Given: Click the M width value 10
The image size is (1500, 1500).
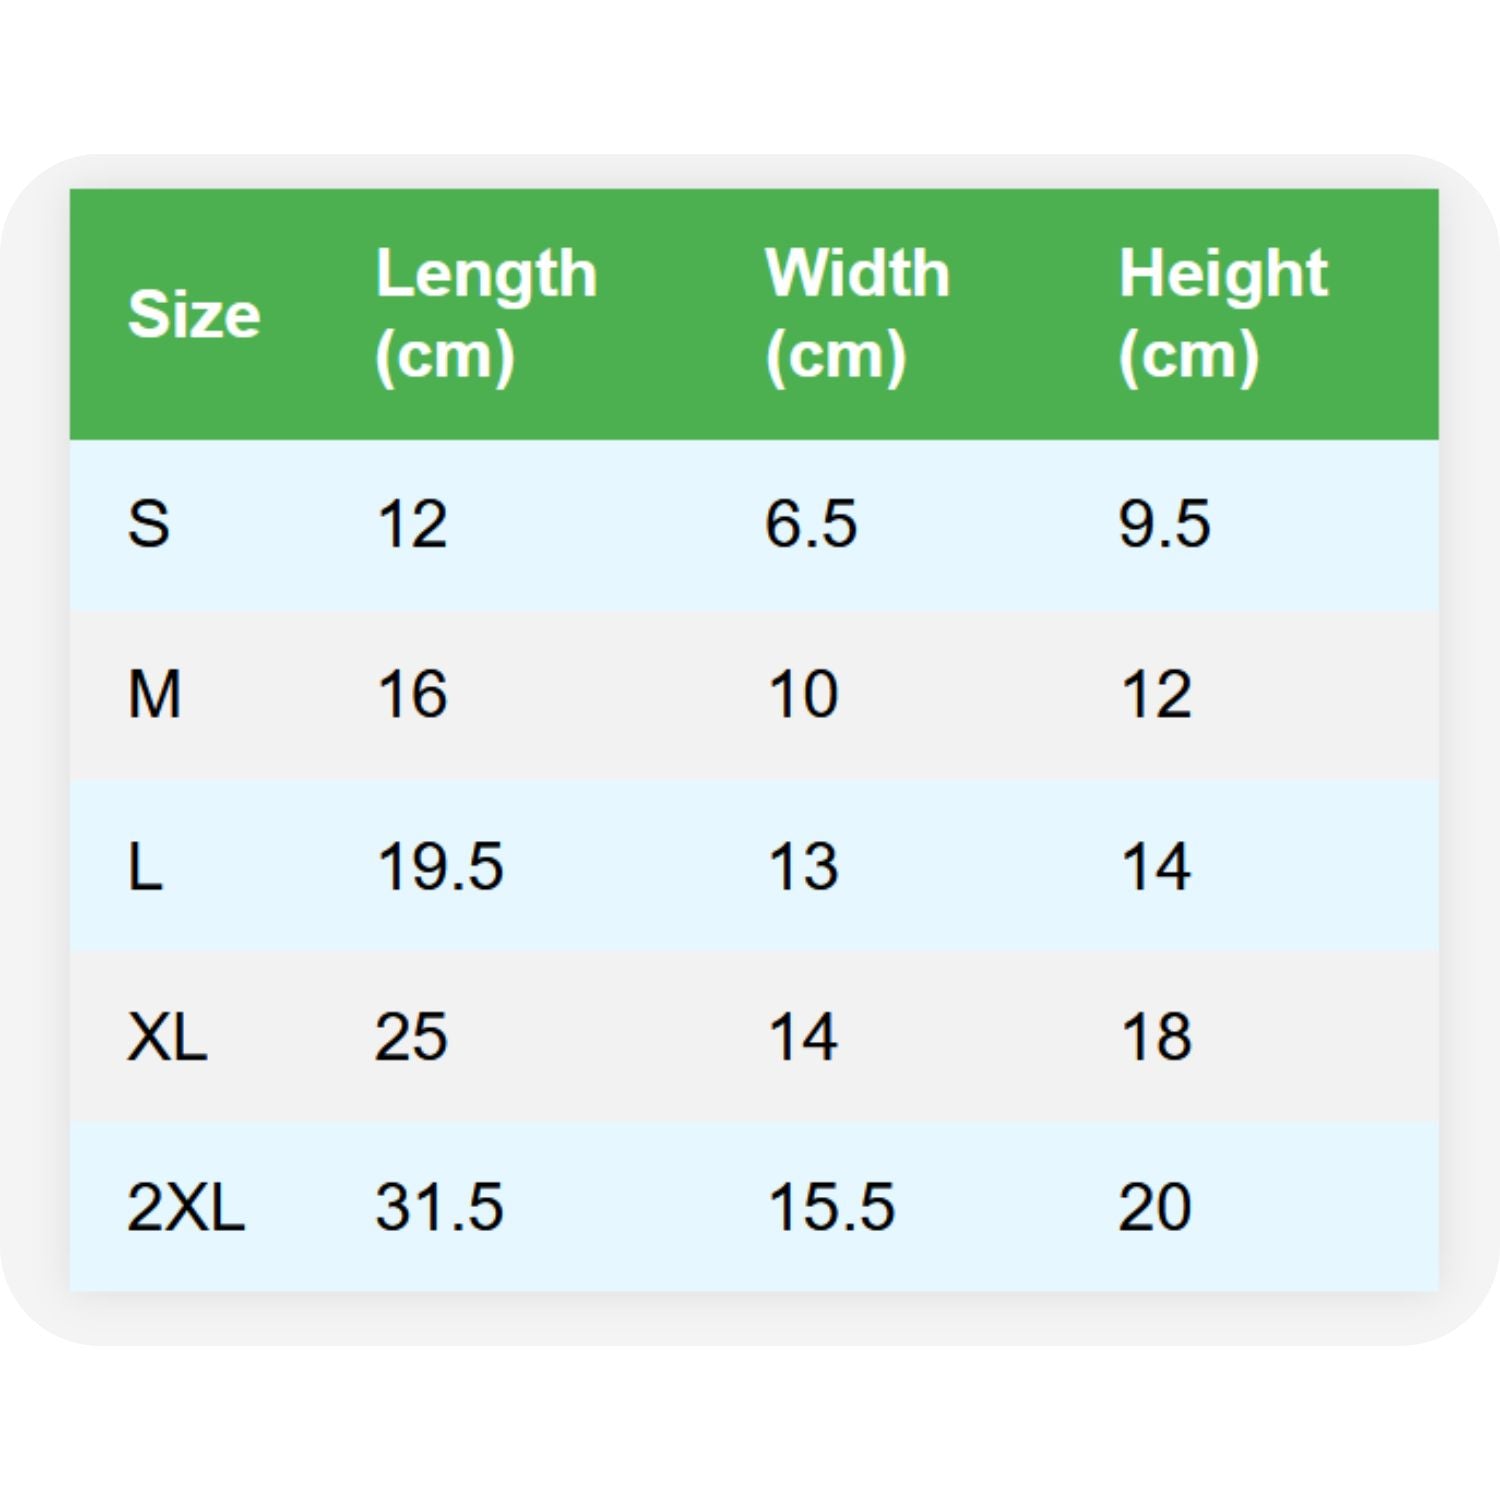Looking at the screenshot, I should 803,695.
